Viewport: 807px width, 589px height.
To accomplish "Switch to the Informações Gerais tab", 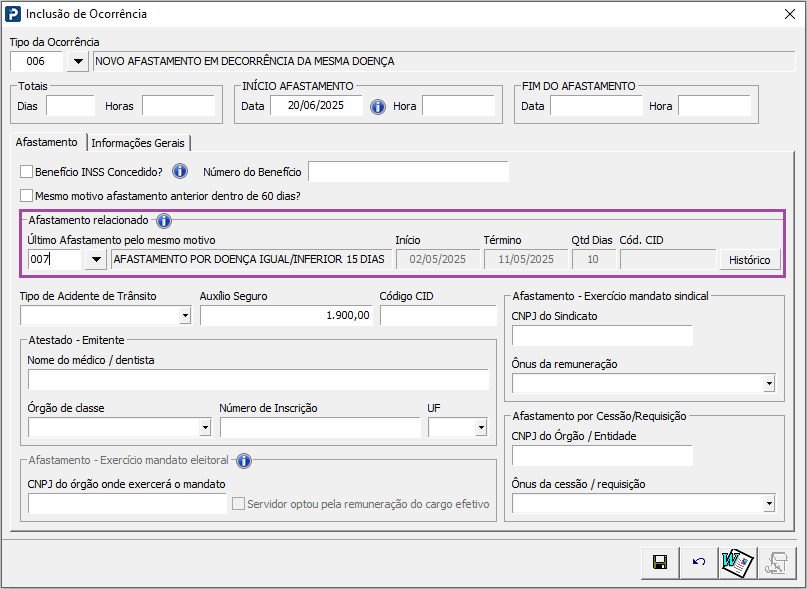I will coord(139,143).
